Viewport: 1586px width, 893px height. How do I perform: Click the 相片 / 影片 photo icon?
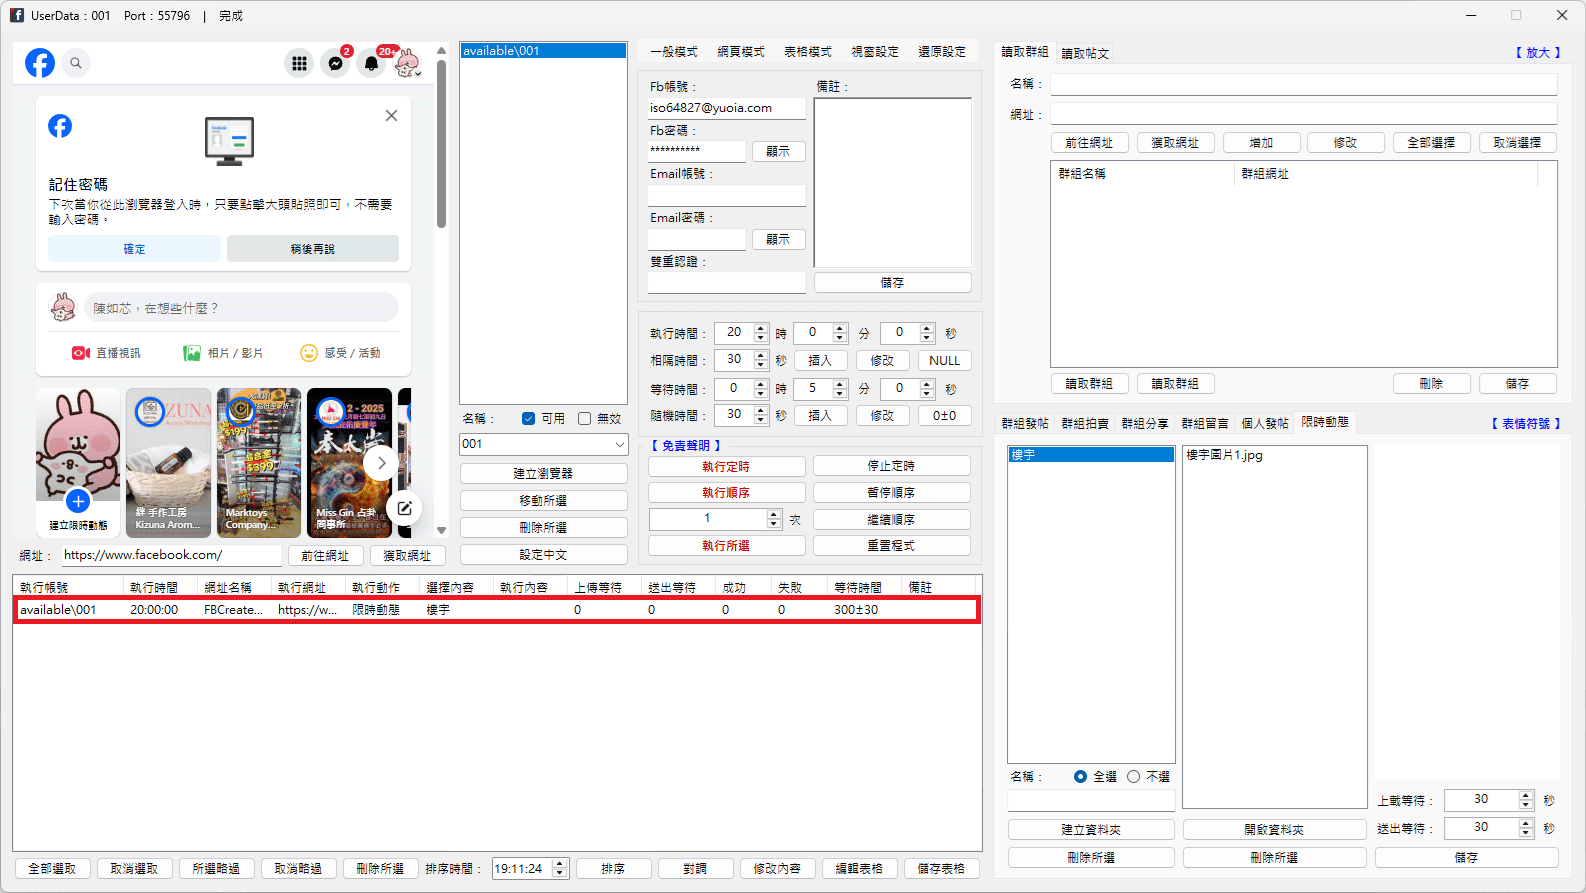point(192,353)
